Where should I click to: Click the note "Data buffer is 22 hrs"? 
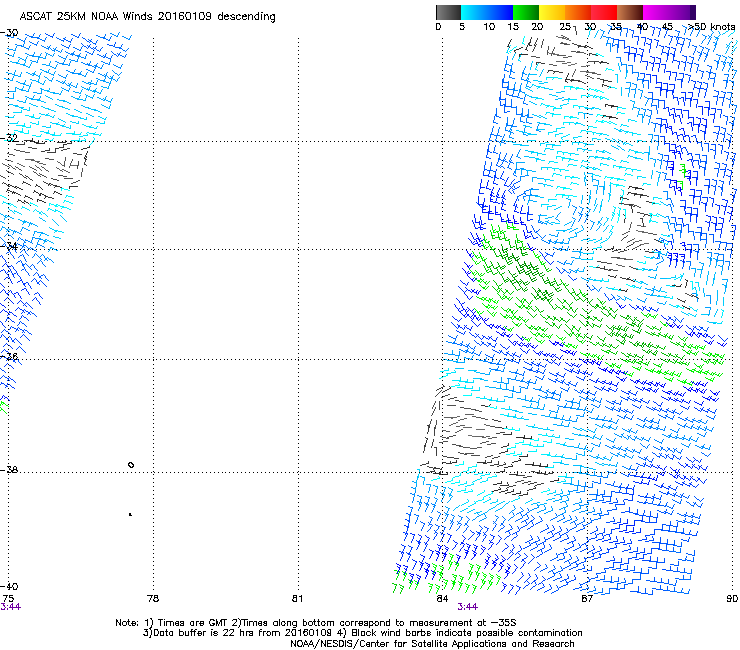click(x=203, y=633)
